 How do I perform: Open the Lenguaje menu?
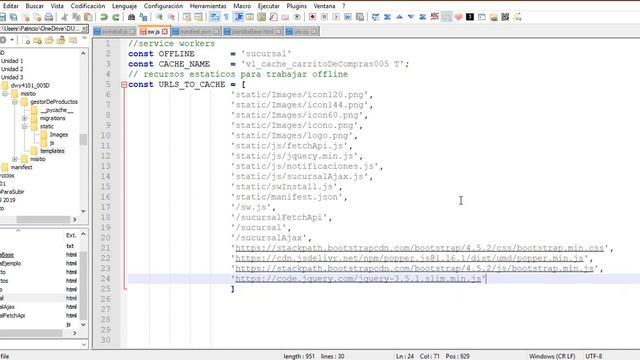(x=124, y=6)
